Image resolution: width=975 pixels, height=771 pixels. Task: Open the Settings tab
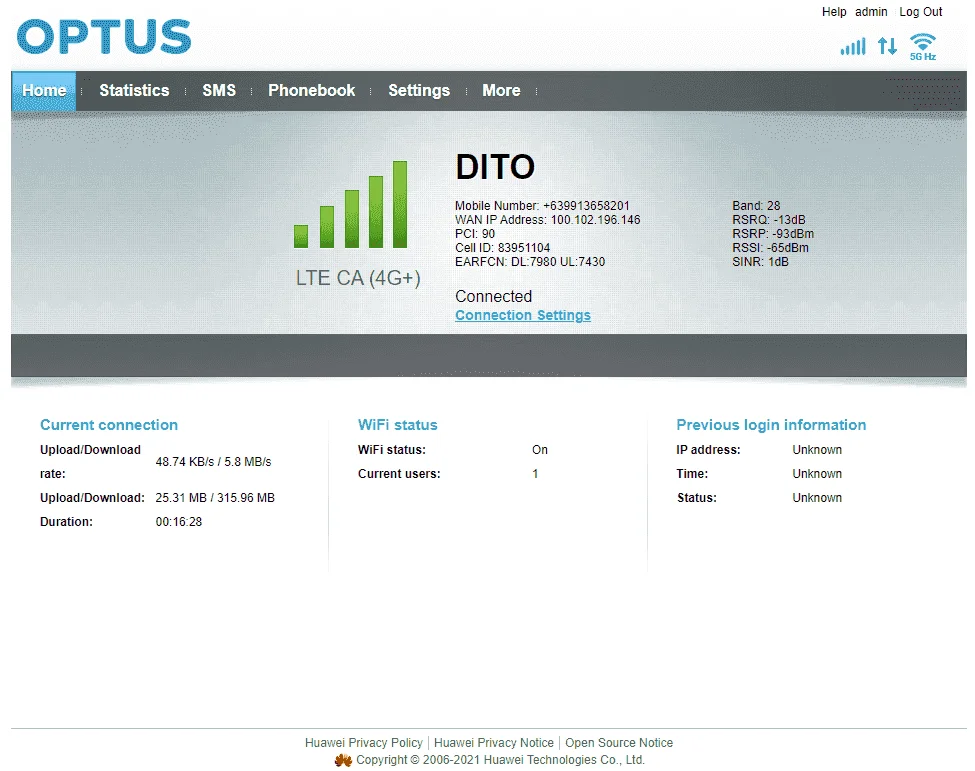coord(419,91)
